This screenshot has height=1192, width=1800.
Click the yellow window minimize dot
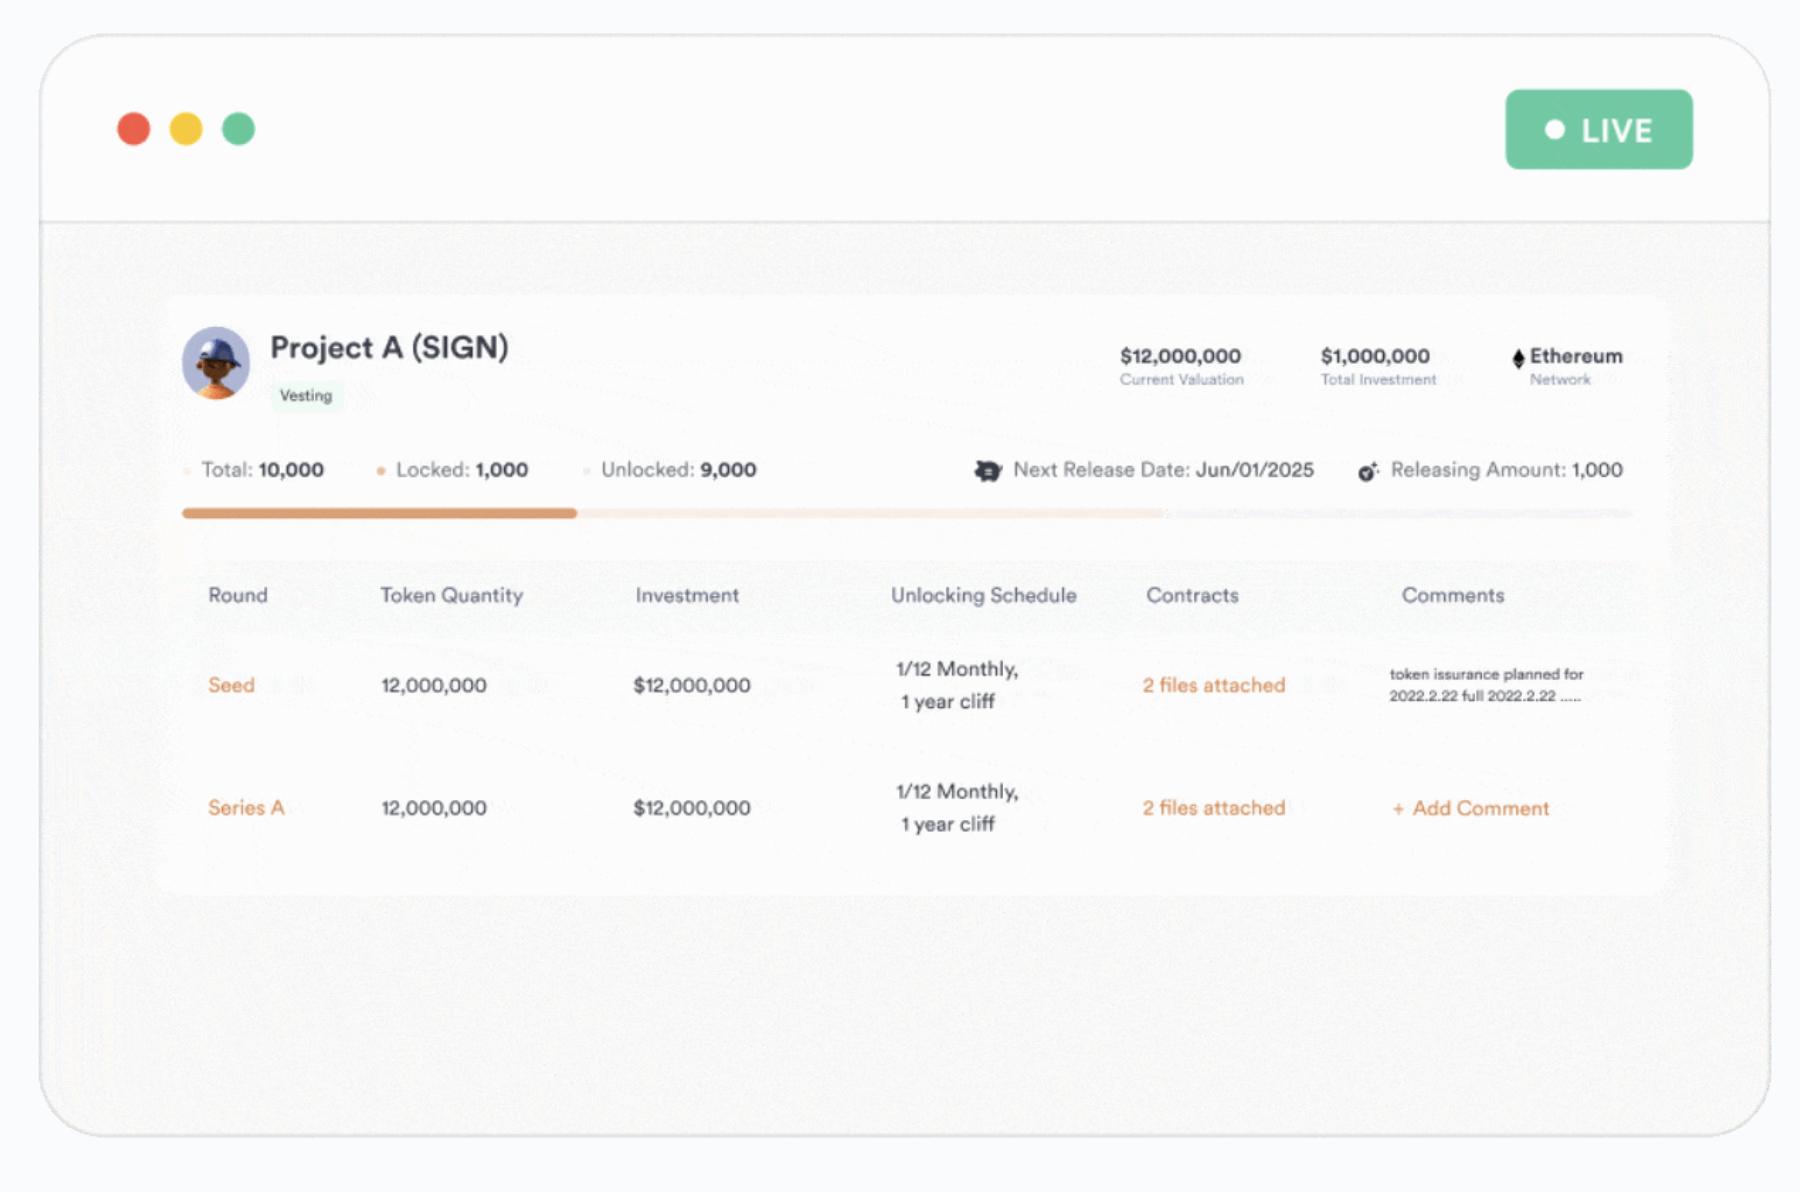tap(186, 129)
